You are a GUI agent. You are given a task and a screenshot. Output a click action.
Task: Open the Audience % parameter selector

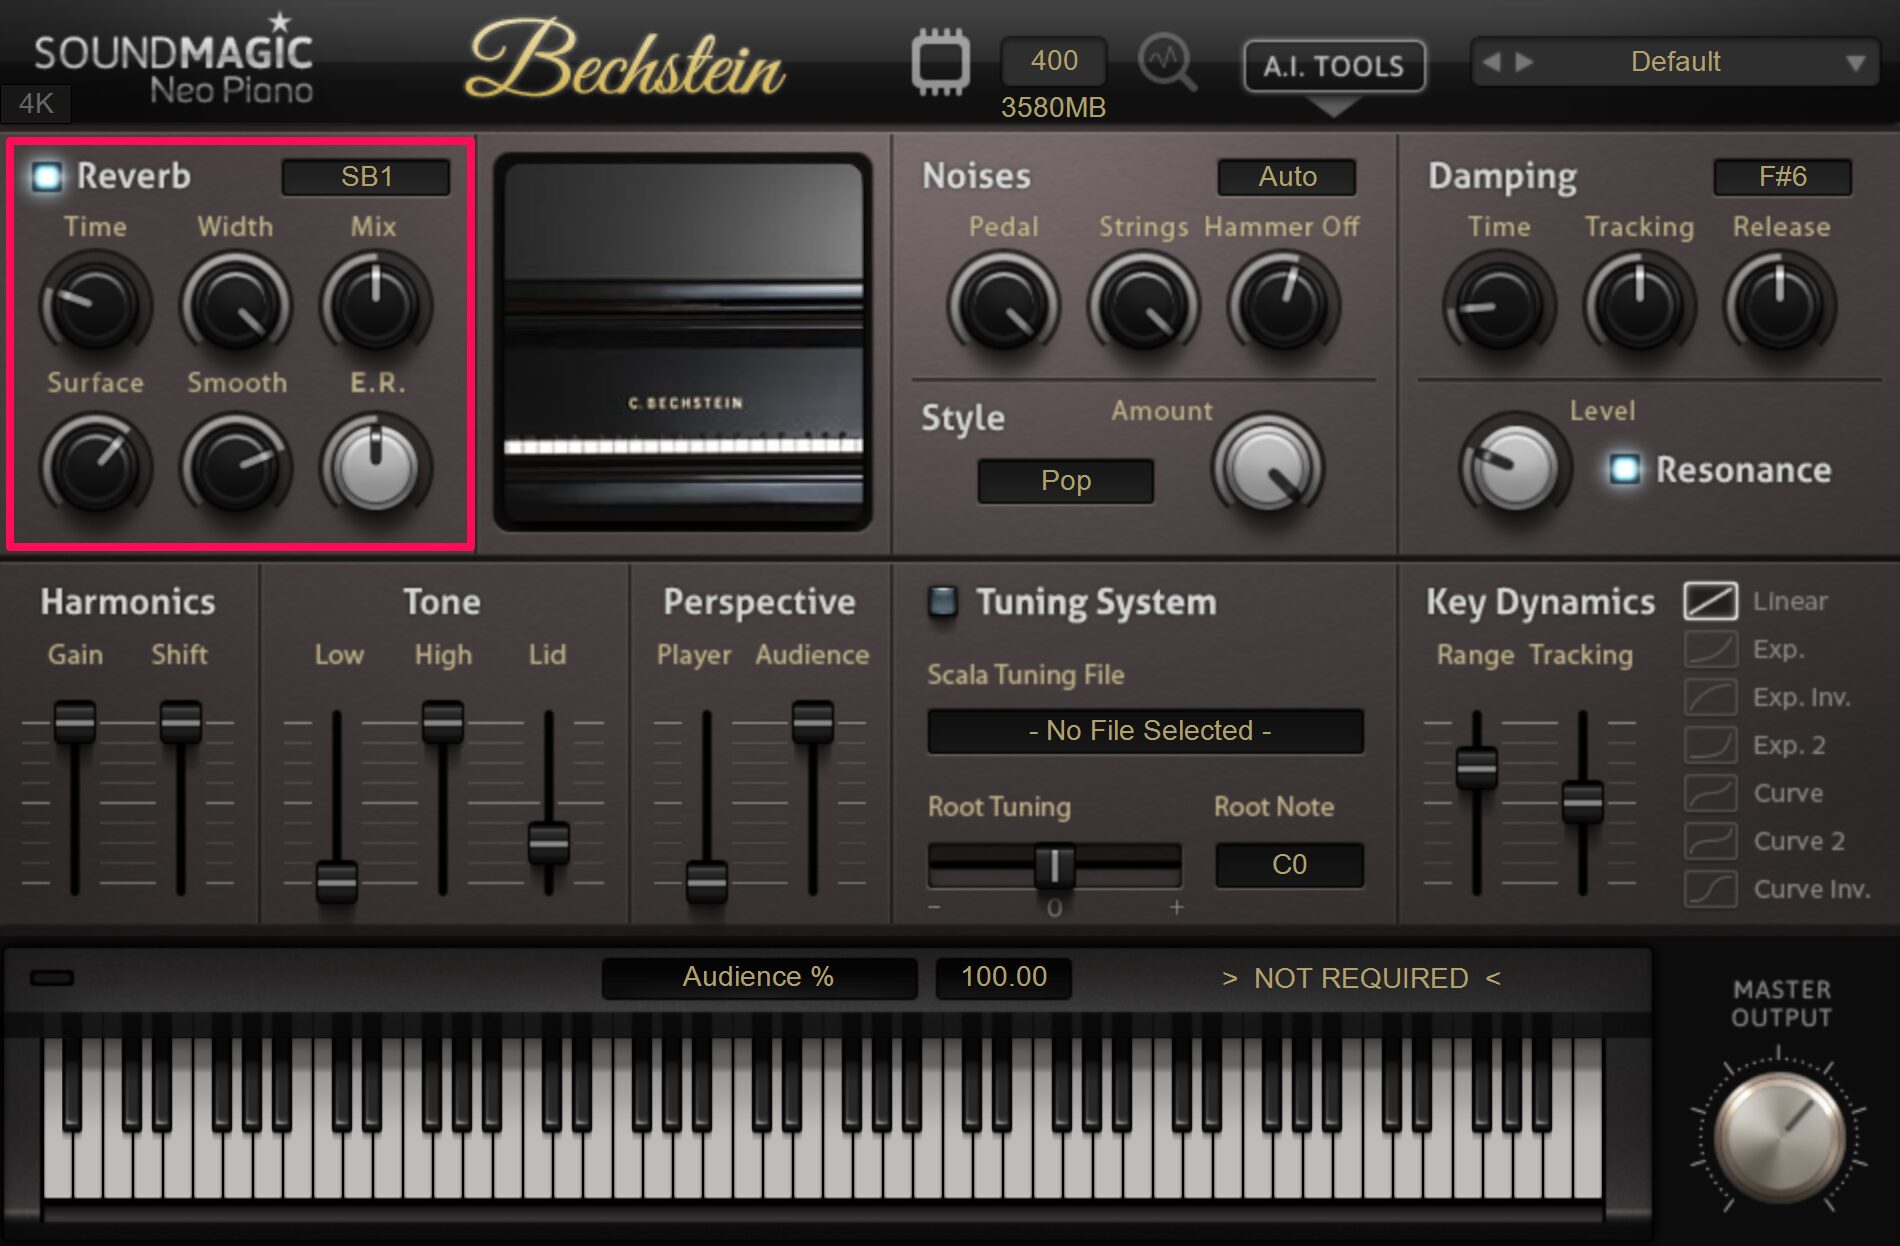(759, 977)
